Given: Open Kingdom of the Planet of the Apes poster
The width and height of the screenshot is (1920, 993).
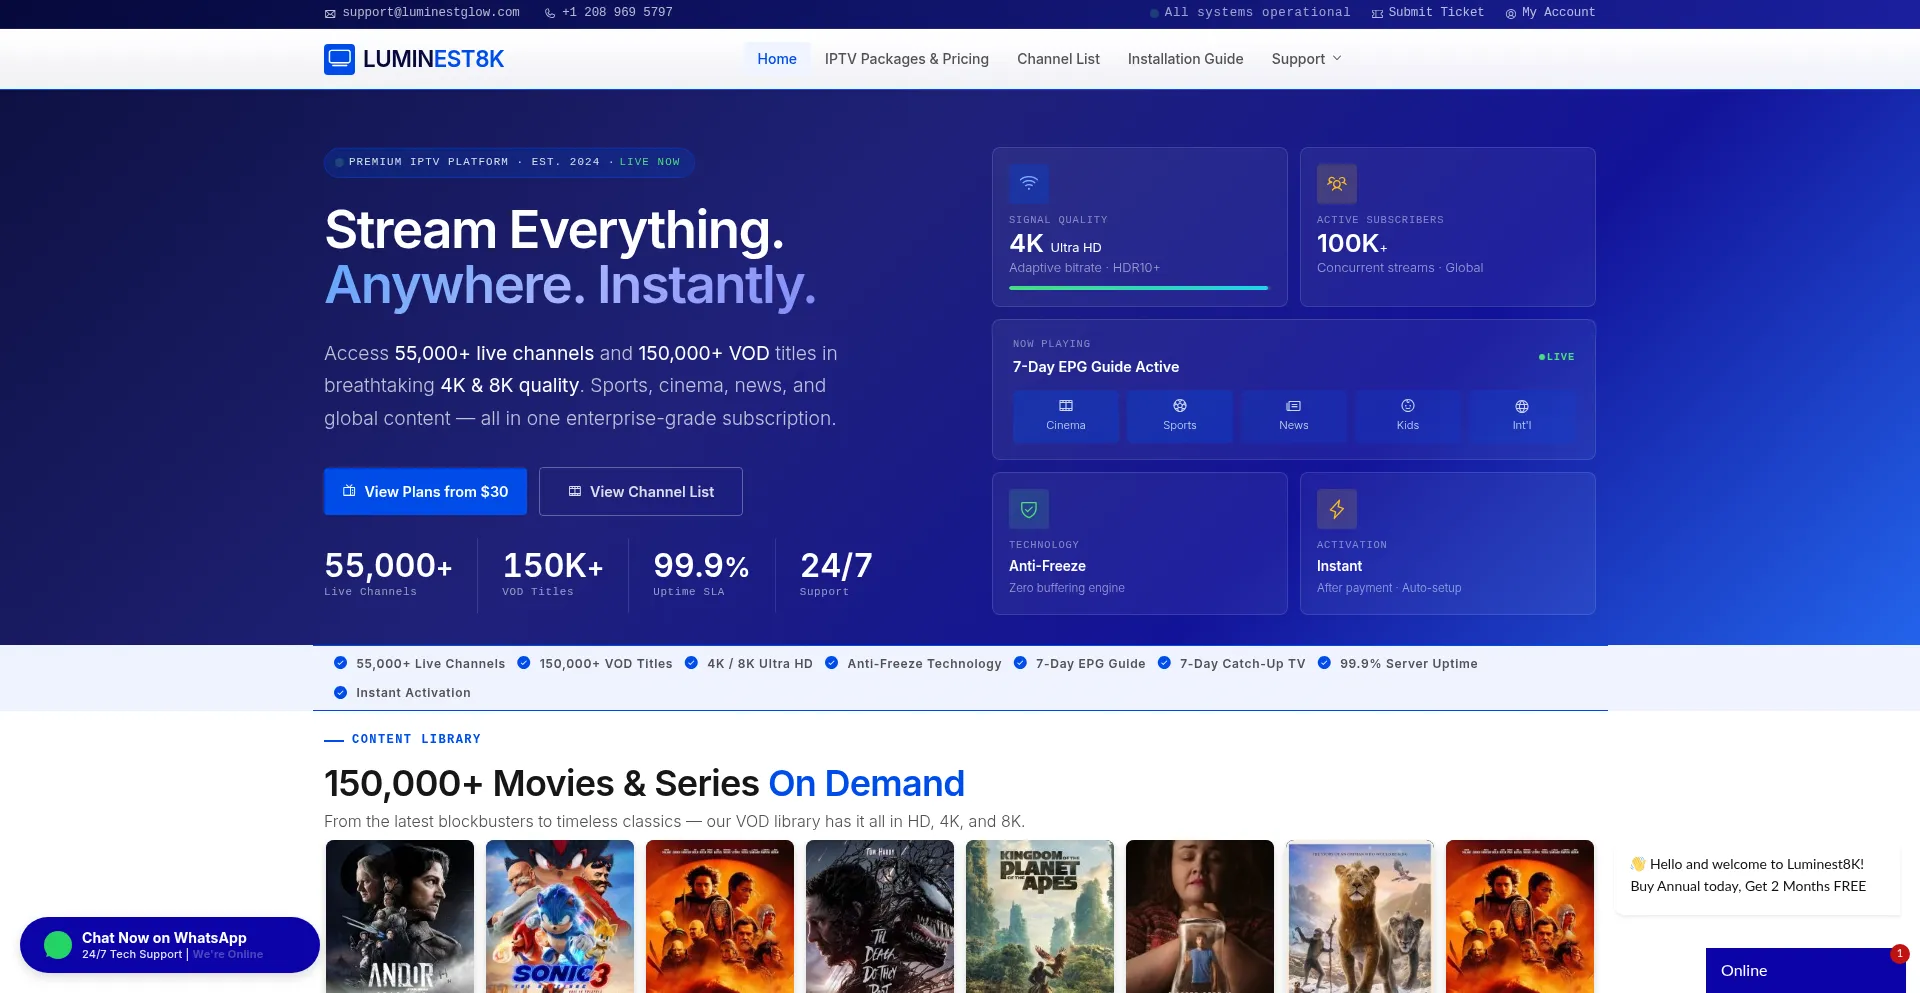Looking at the screenshot, I should 1040,917.
